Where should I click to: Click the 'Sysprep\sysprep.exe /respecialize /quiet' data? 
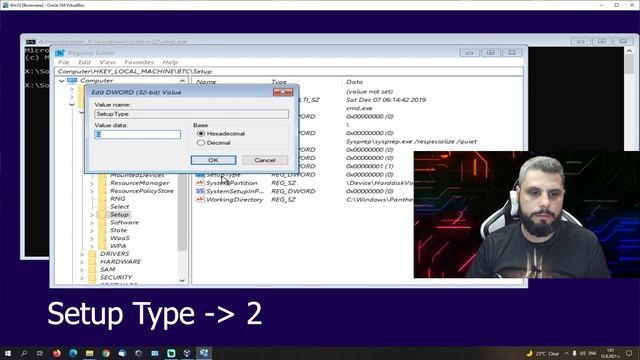tap(411, 142)
